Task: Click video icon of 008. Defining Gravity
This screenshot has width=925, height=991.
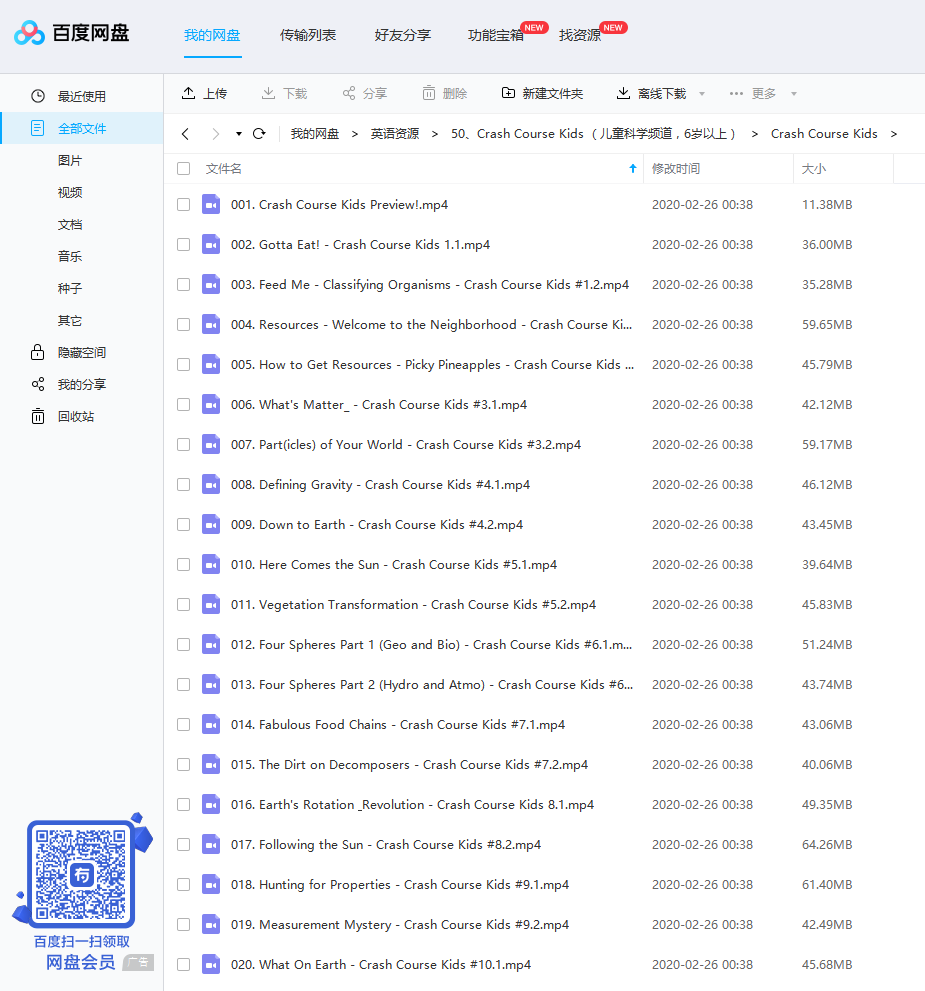Action: (x=210, y=485)
